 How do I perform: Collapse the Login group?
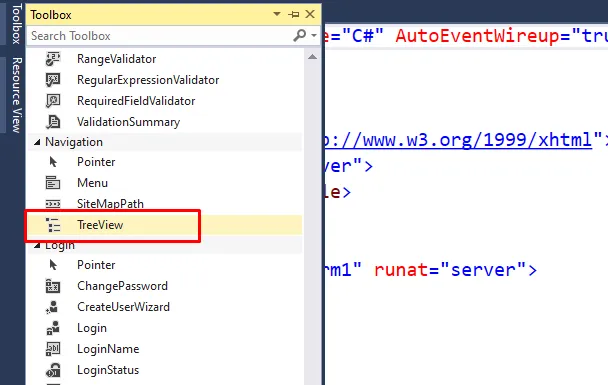(37, 245)
